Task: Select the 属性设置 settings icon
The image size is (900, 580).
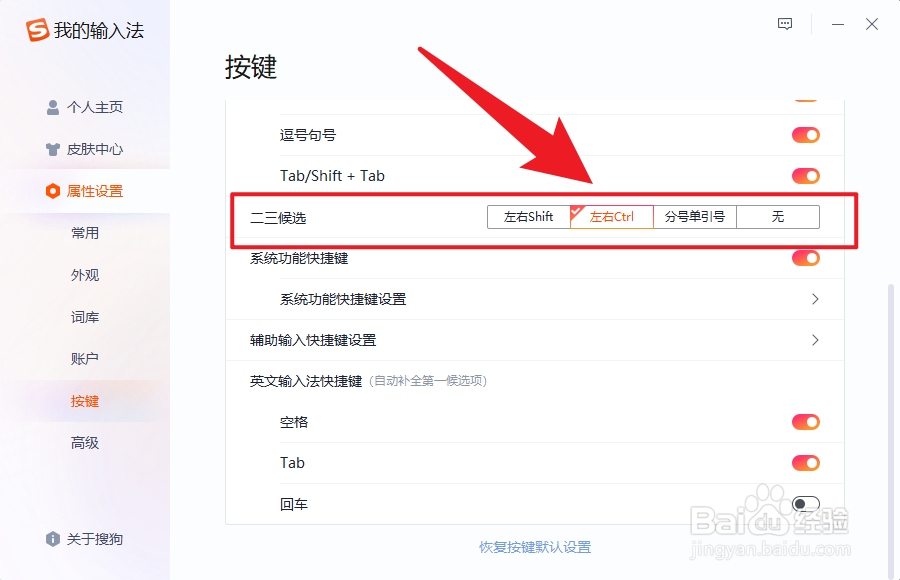Action: pyautogui.click(x=55, y=191)
